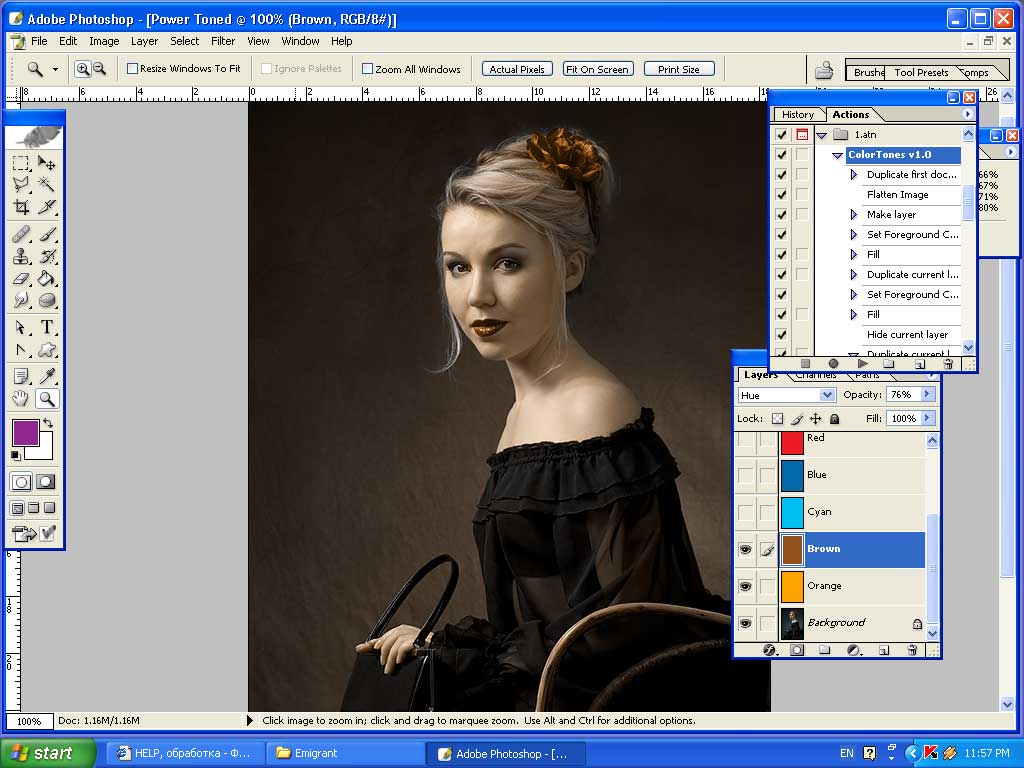Open the Windows Start menu
This screenshot has width=1024, height=768.
click(x=47, y=754)
